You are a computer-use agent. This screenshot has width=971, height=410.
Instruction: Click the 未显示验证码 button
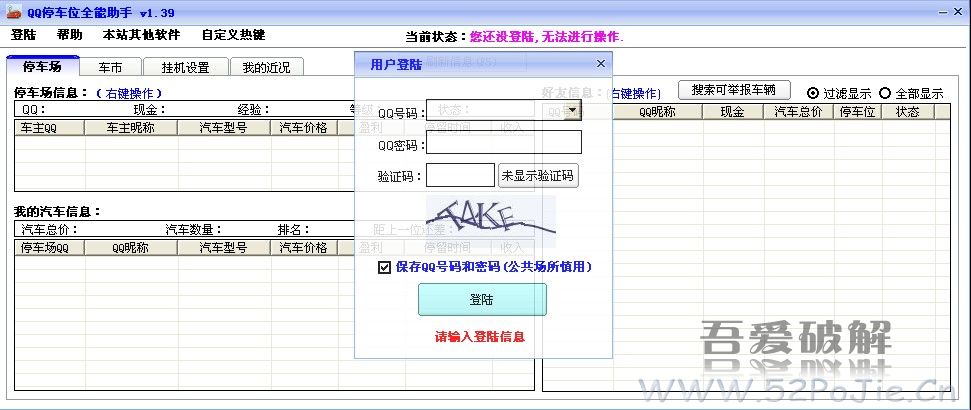pyautogui.click(x=538, y=175)
